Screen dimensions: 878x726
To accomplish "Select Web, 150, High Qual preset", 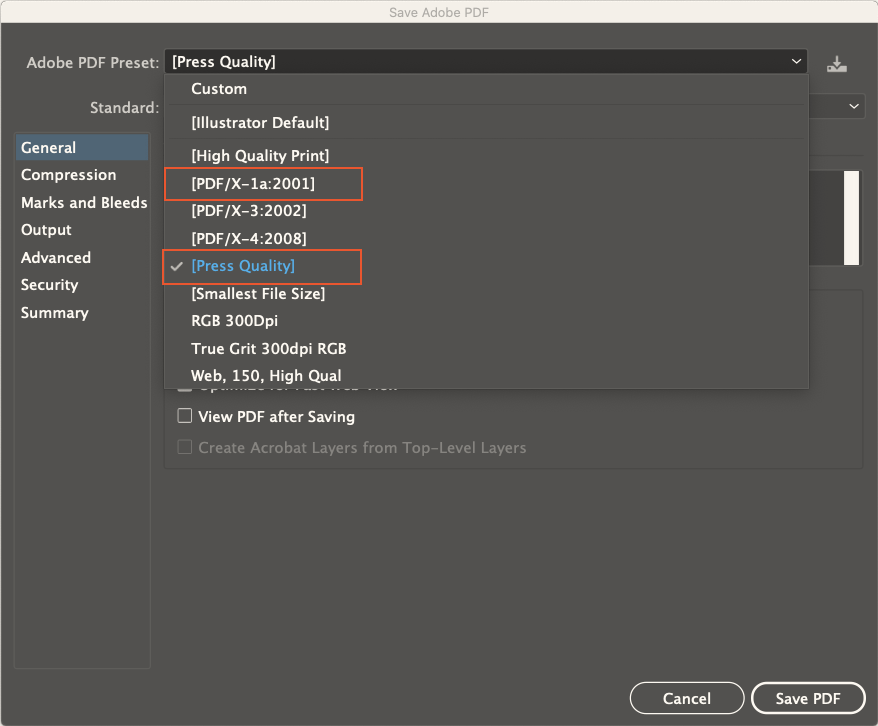I will [x=486, y=376].
